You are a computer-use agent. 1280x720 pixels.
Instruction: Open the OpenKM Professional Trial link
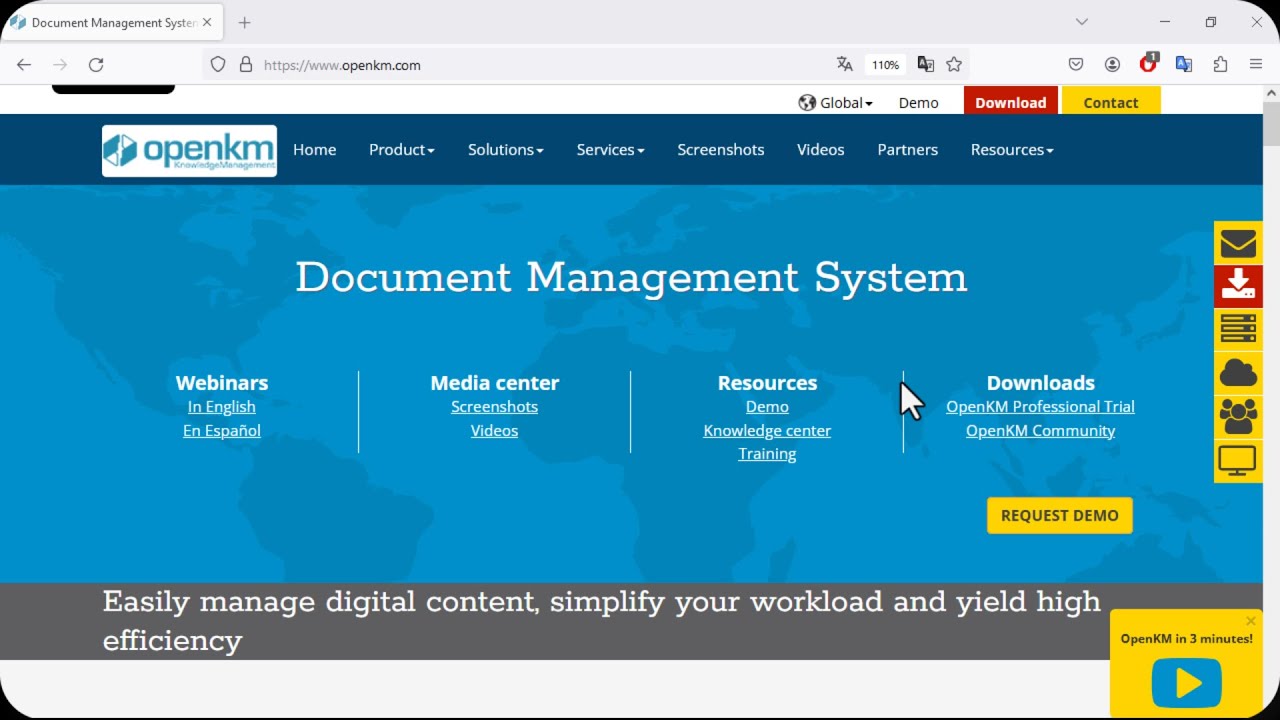tap(1040, 407)
